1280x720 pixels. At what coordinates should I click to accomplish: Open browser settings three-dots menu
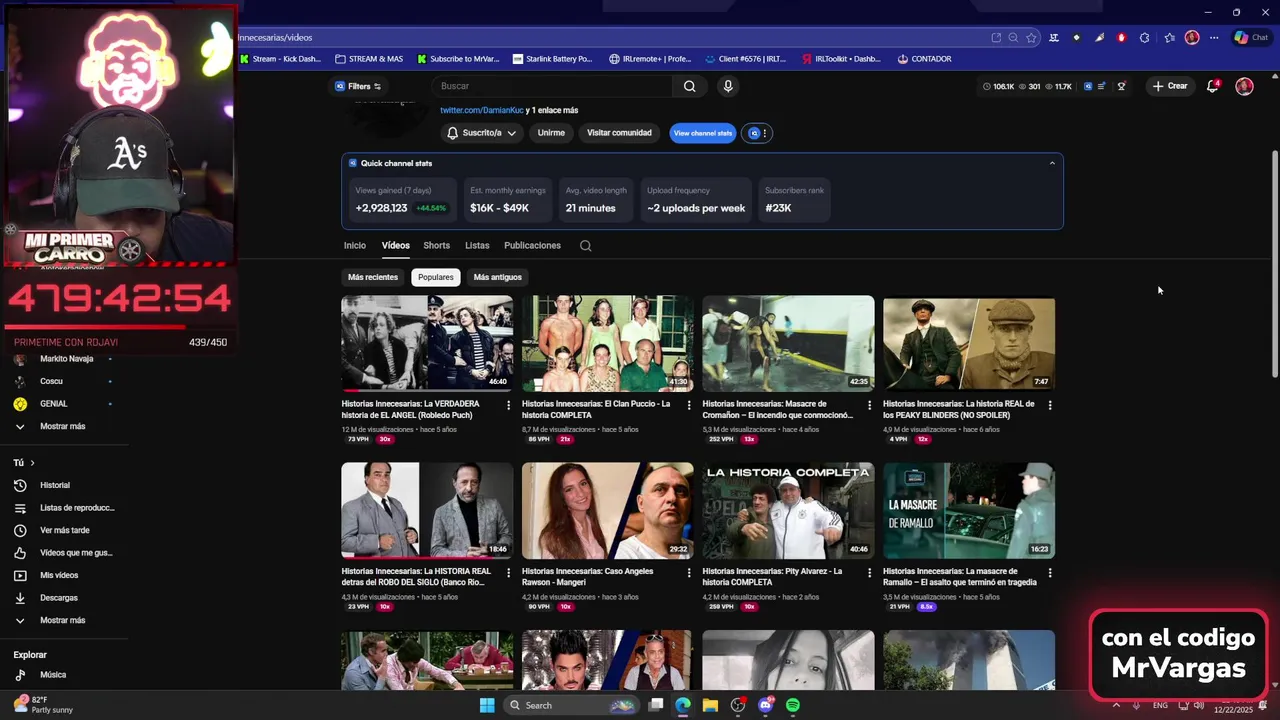pyautogui.click(x=1214, y=38)
